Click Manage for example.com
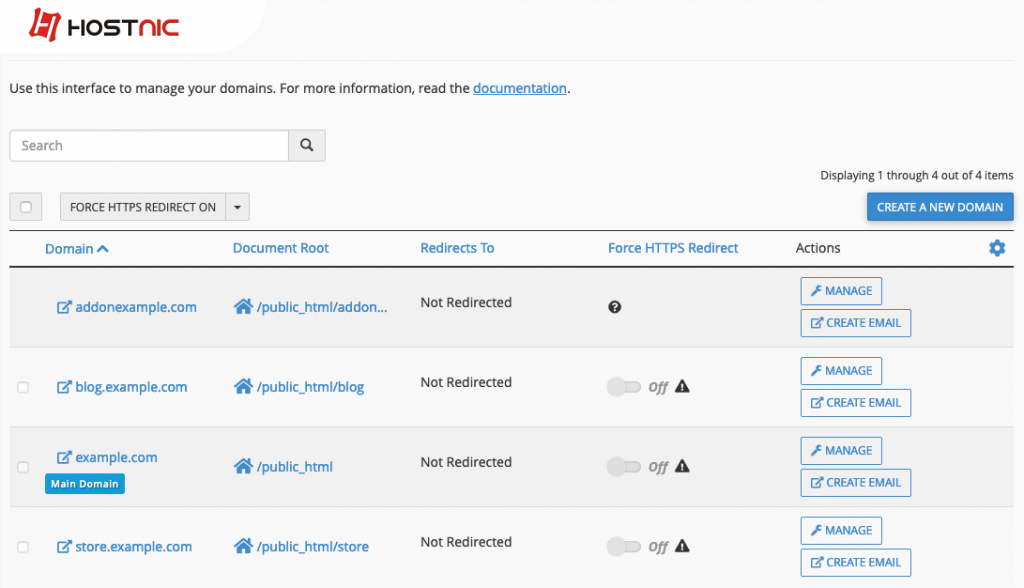Screen dimensions: 1024x588 click(x=841, y=450)
